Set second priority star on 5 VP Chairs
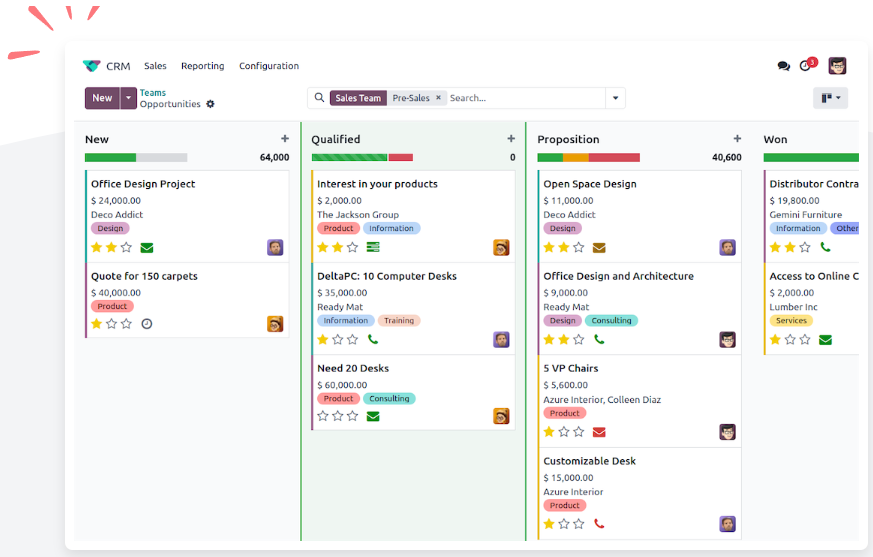 point(564,432)
